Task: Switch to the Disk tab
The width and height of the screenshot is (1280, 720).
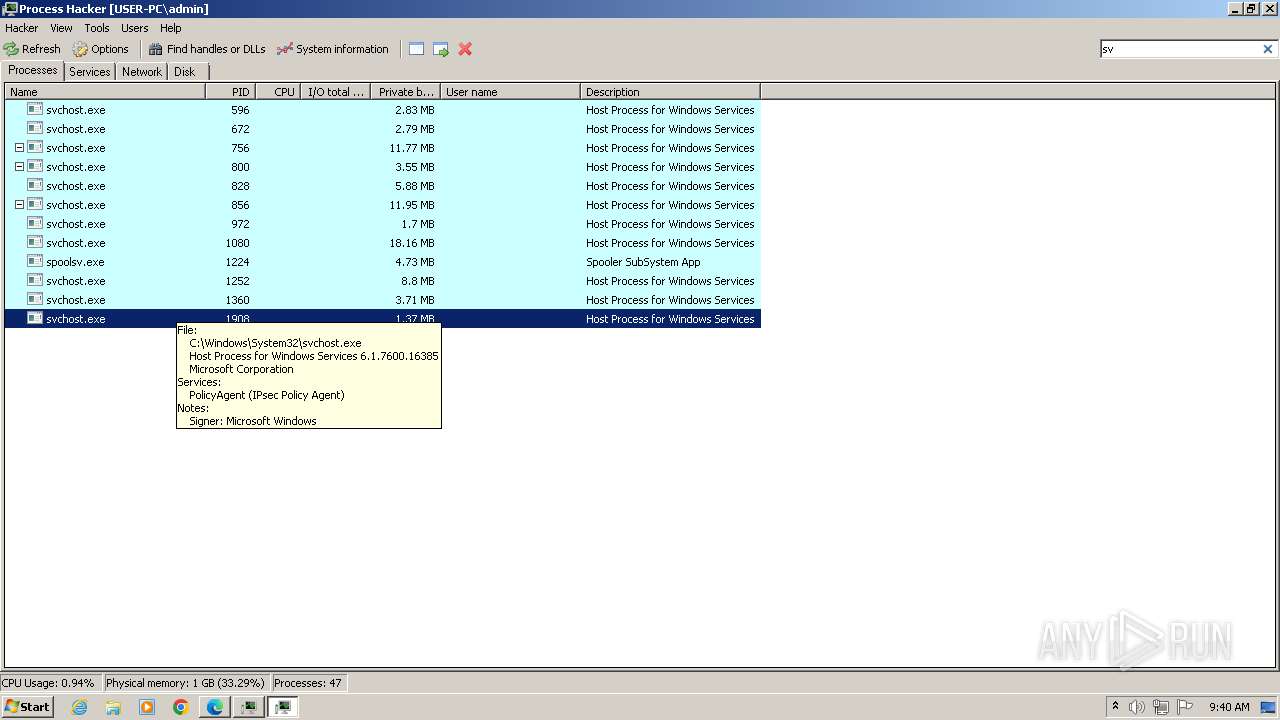Action: coord(185,72)
